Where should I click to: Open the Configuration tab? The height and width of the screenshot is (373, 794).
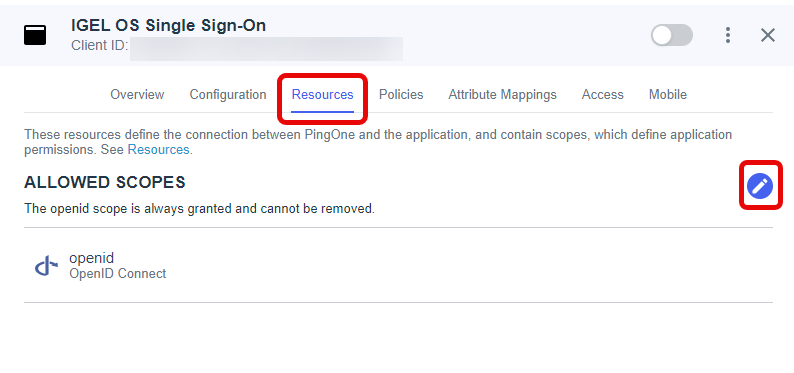228,95
